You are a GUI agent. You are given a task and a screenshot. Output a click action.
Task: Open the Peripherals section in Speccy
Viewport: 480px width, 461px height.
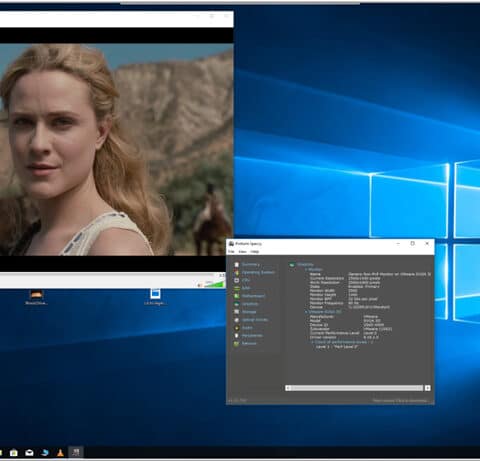249,336
